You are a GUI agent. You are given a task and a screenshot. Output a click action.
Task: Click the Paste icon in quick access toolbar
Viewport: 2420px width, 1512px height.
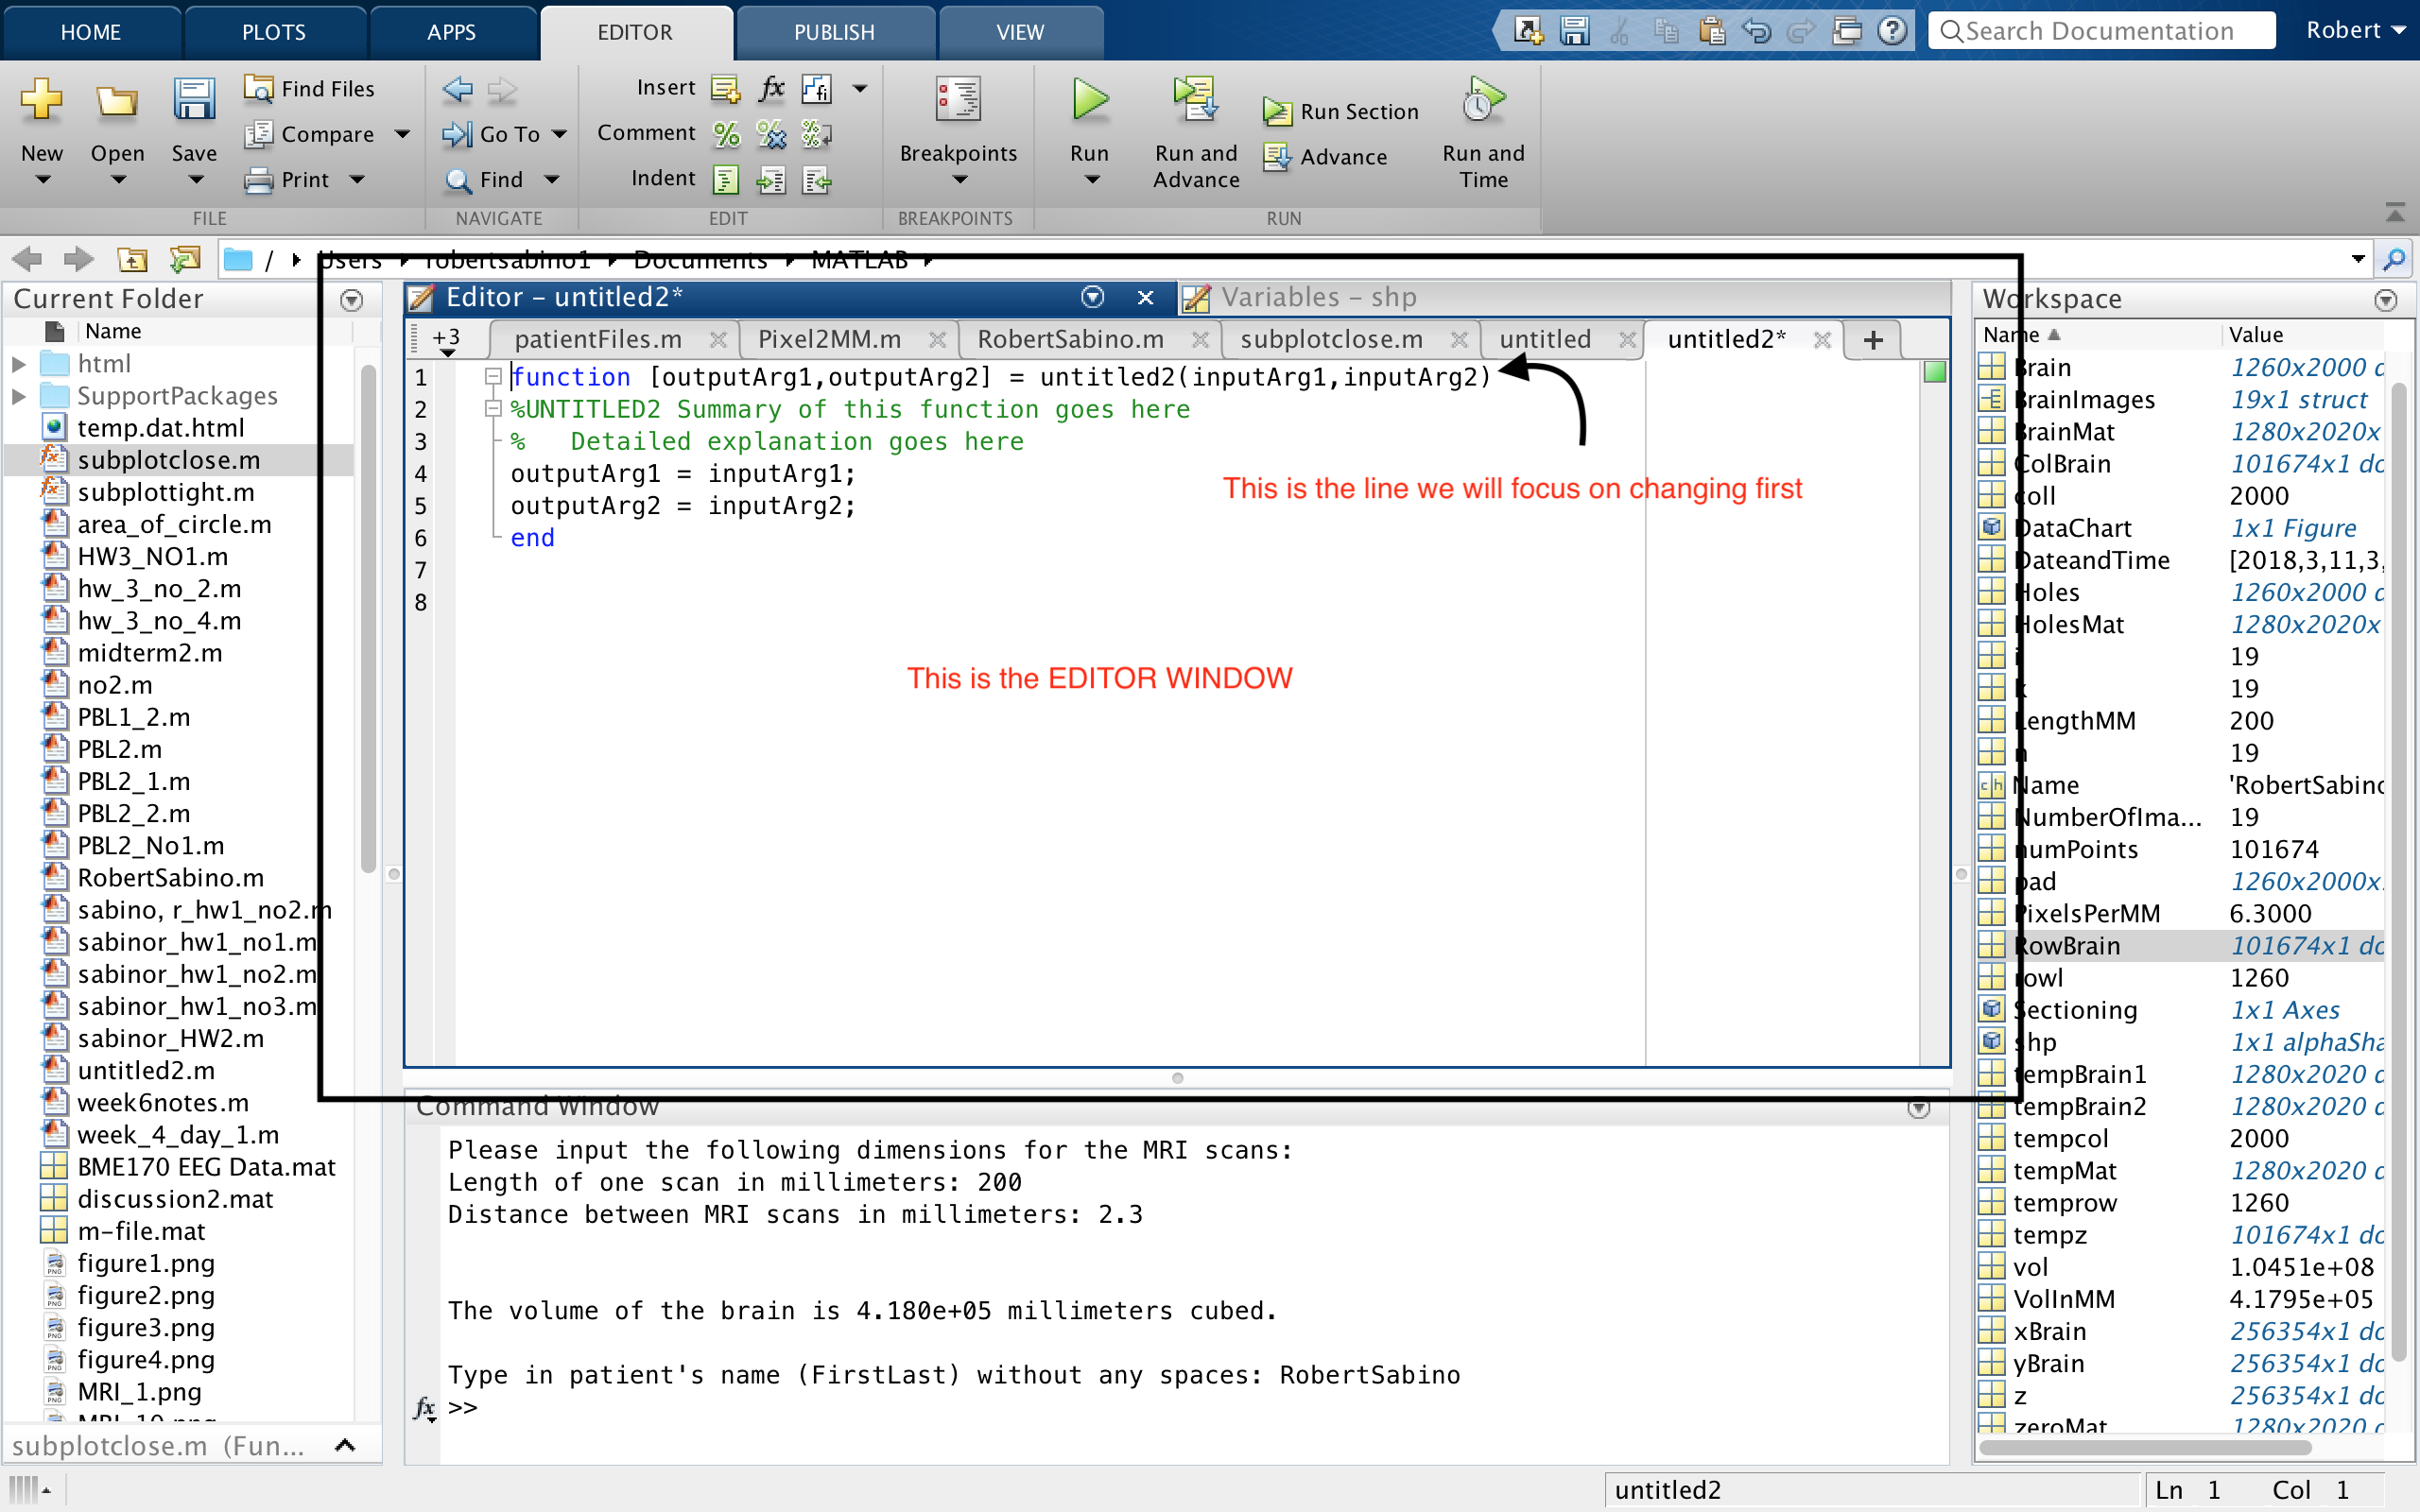(1712, 31)
